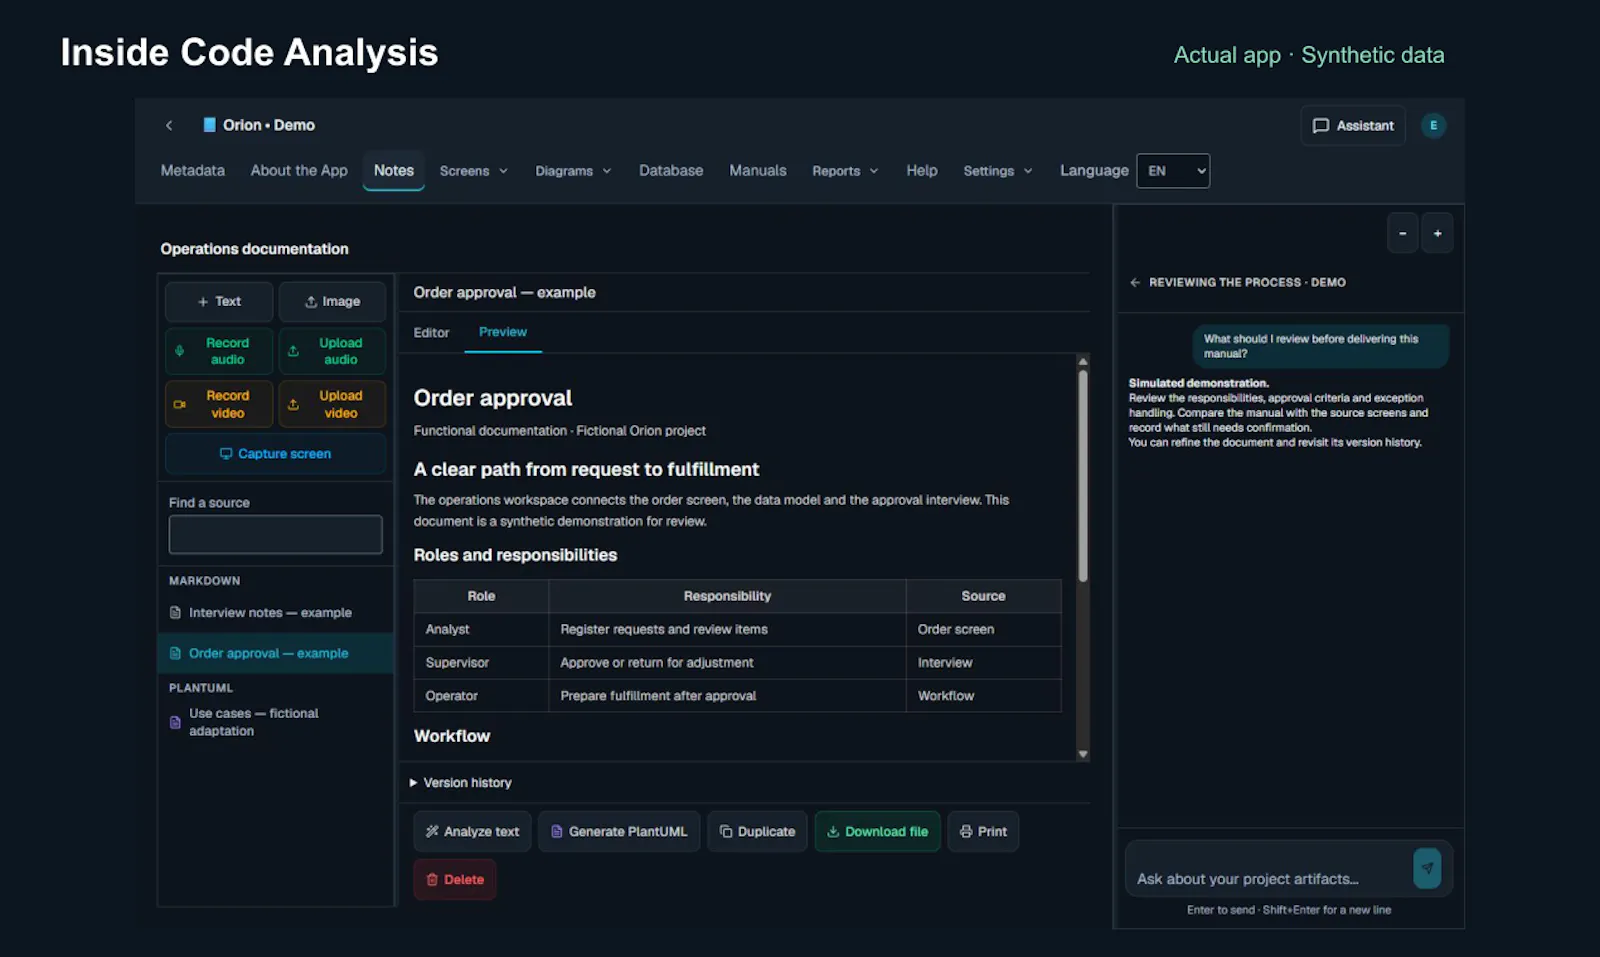Viewport: 1600px width, 957px height.
Task: Download file of the document
Action: pyautogui.click(x=877, y=831)
